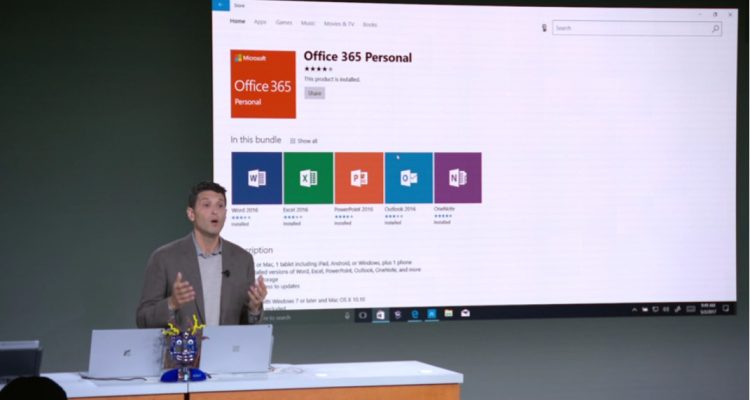Switch to the Books tab
Viewport: 750px width, 400px height.
coord(370,24)
